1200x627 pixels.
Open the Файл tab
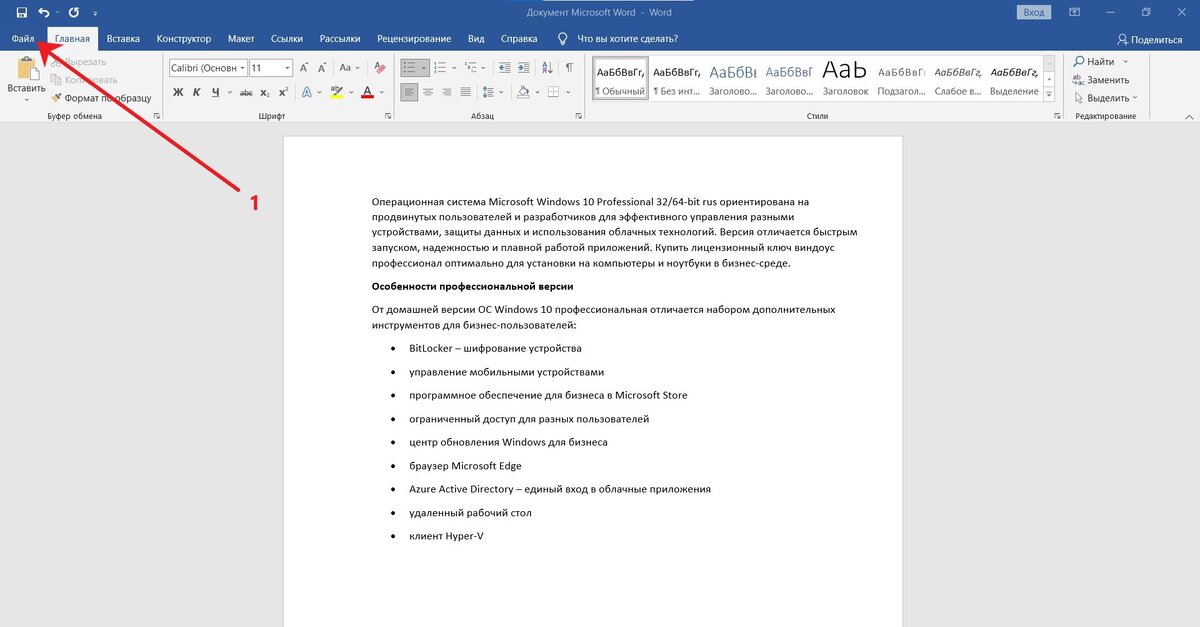pos(23,38)
